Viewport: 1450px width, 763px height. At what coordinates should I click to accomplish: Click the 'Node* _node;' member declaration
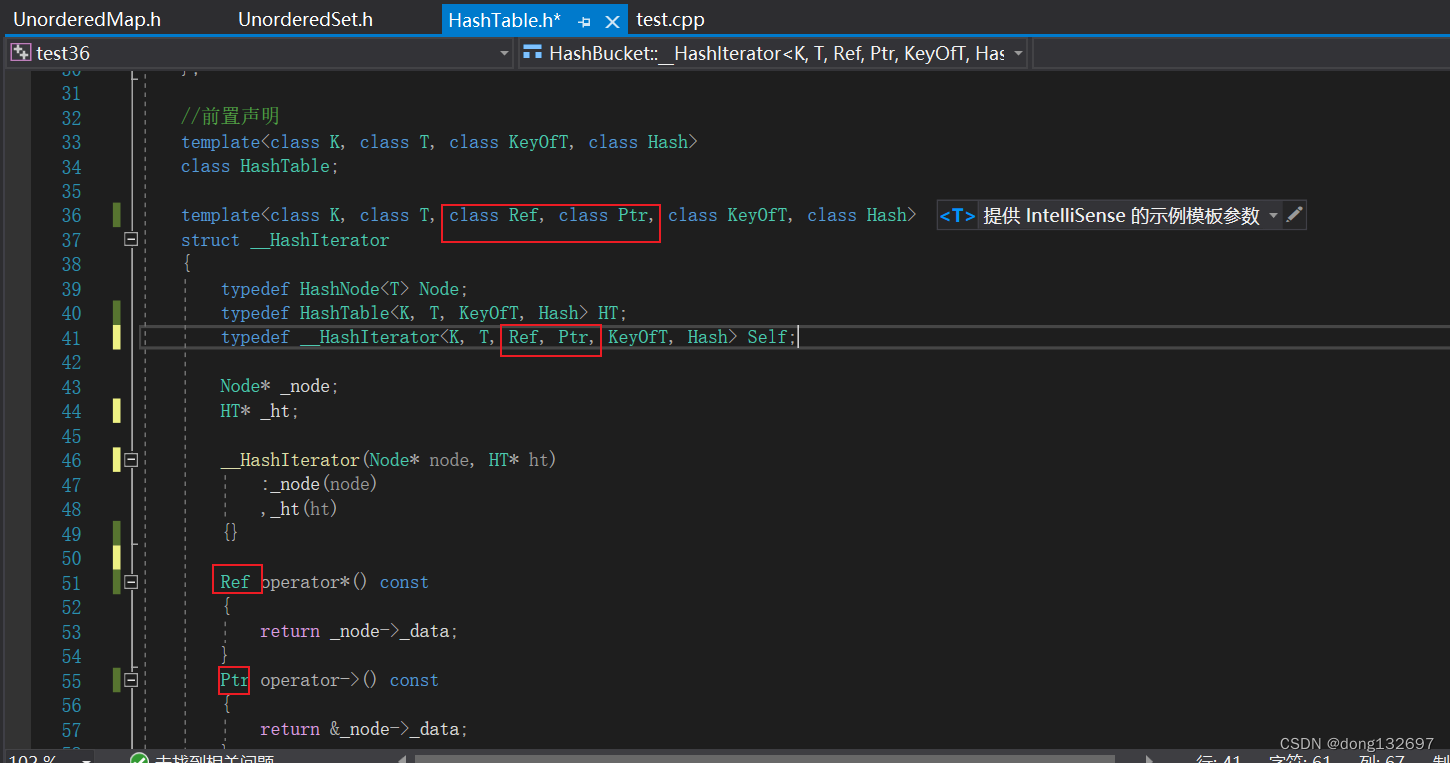click(280, 386)
